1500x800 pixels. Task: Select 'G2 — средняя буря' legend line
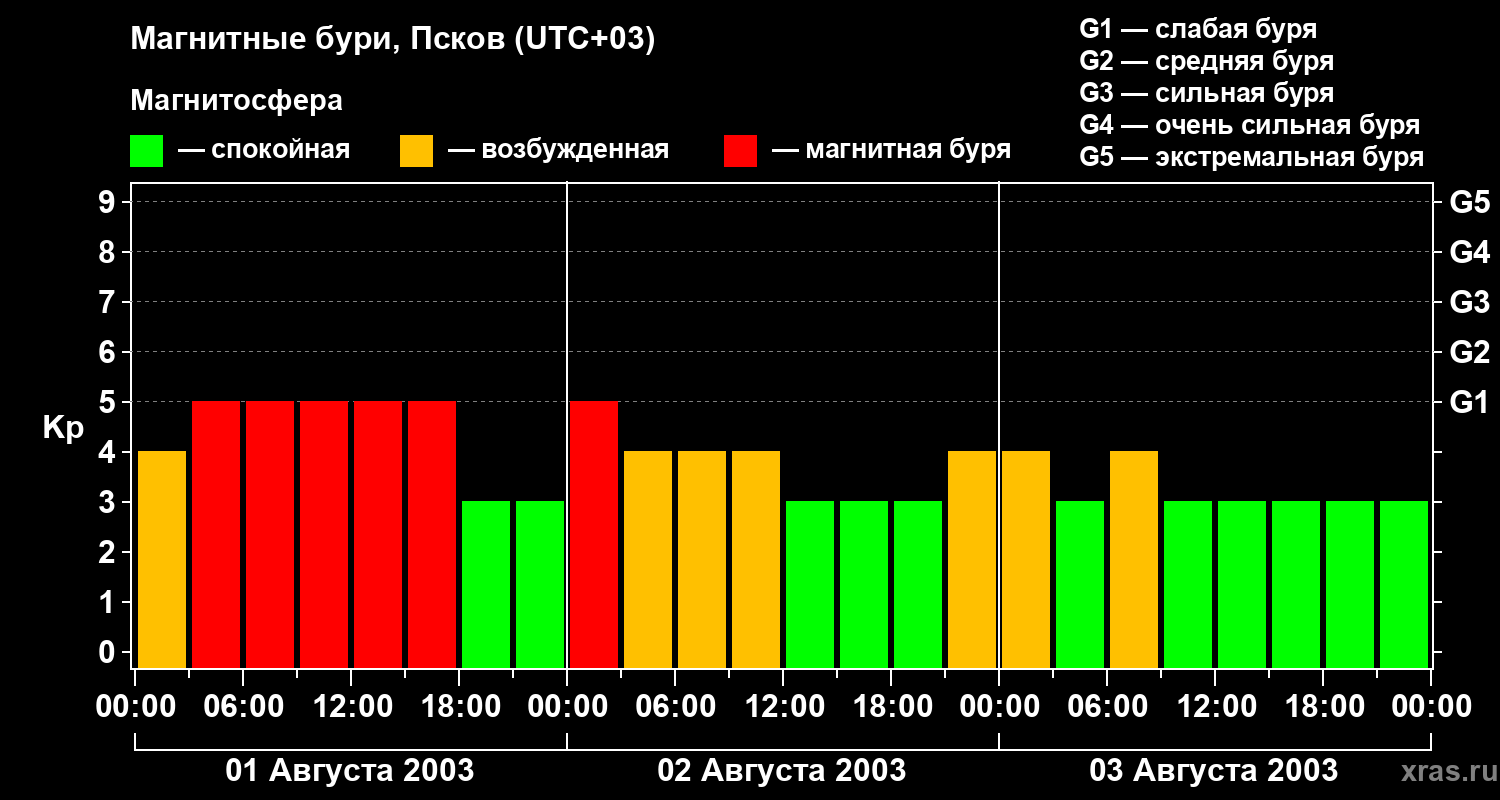(x=1207, y=61)
